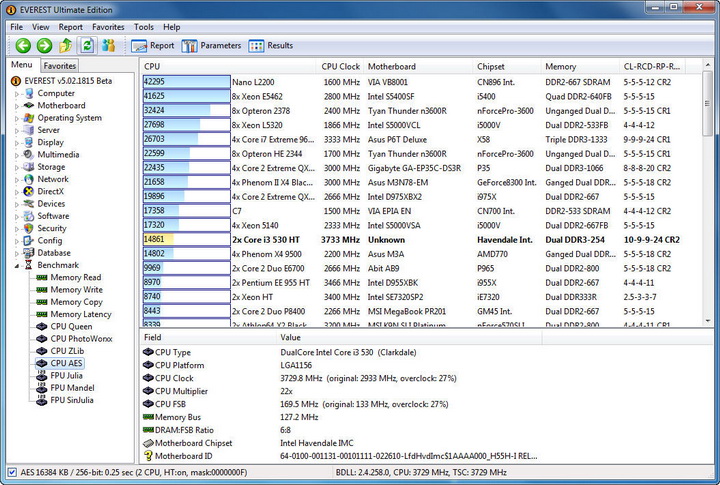Click the results list scroll up arrow
Screen dimensions: 720x485
point(708,65)
